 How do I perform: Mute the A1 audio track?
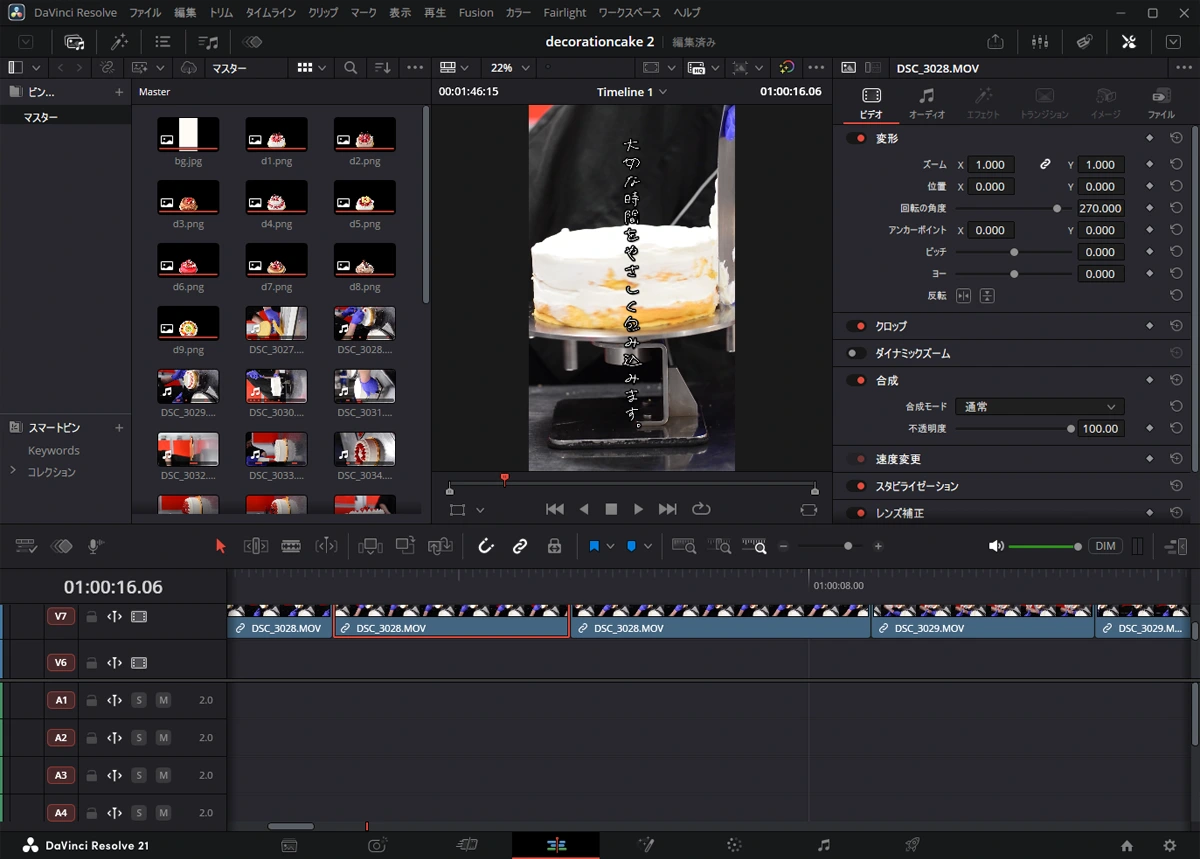pyautogui.click(x=163, y=700)
